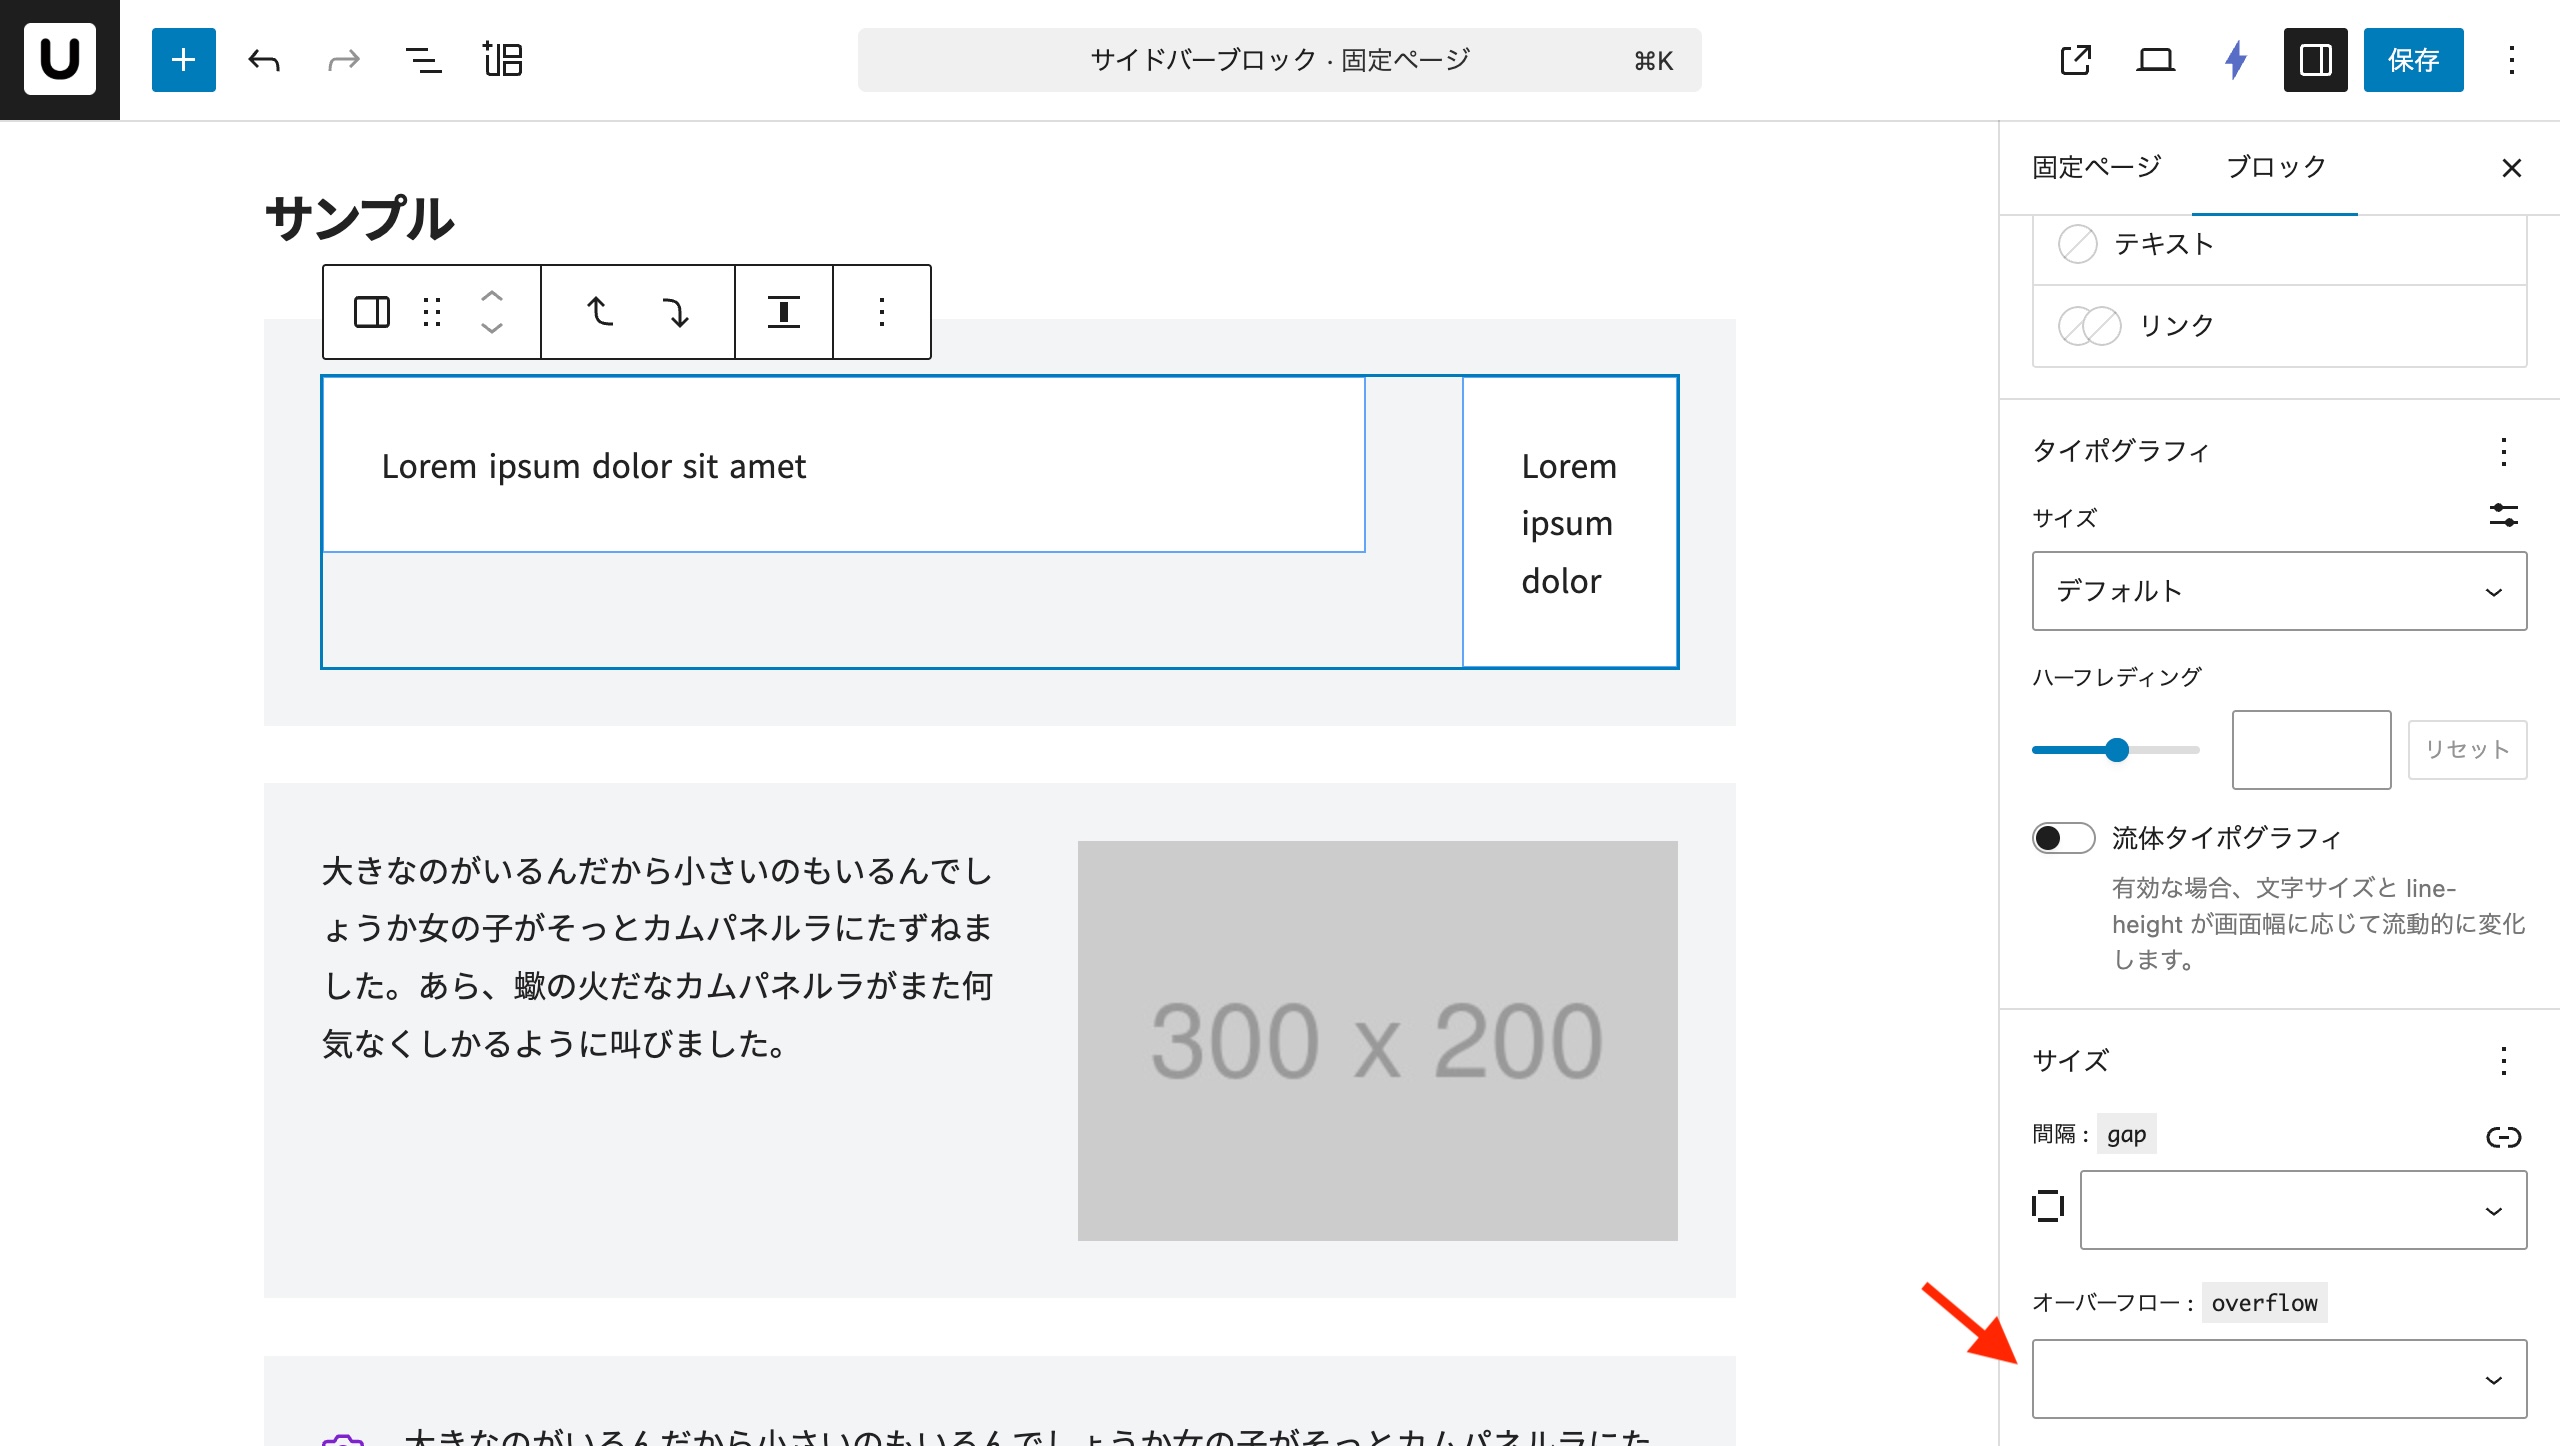Open the block toolbar options menu

pos(882,312)
